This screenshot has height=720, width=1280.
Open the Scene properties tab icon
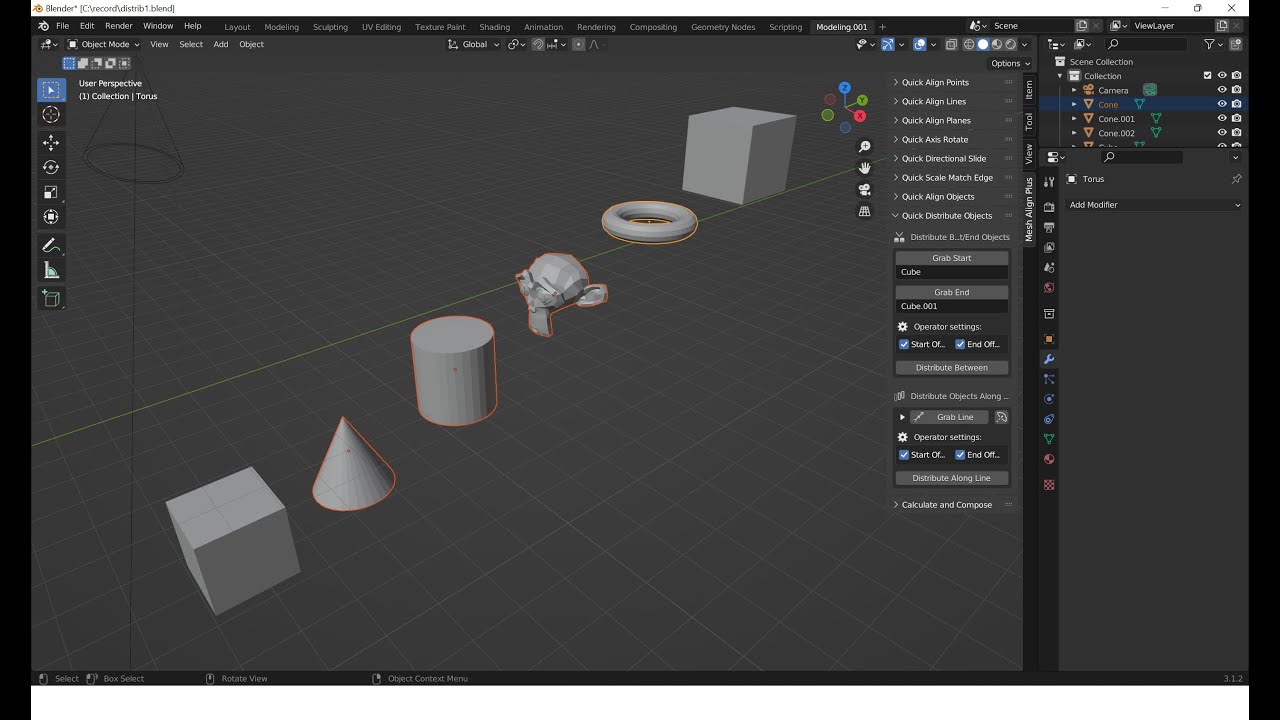1049,267
